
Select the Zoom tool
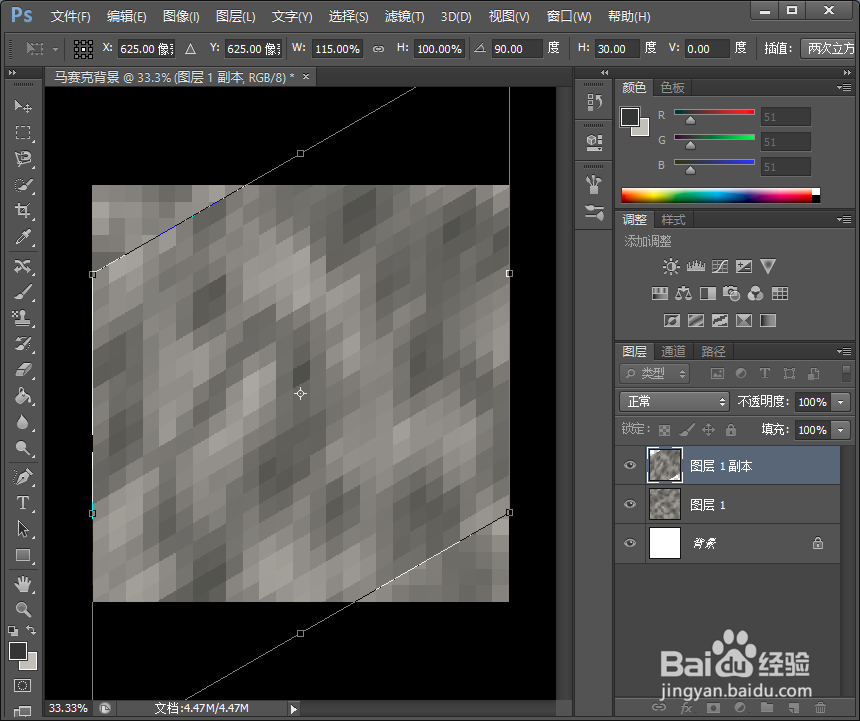23,609
